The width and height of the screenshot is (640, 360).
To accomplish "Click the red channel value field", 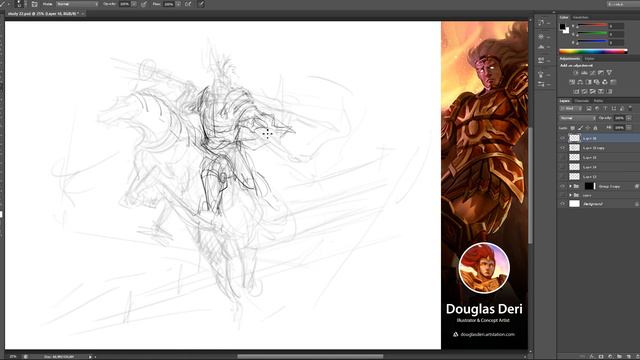I will (616, 26).
